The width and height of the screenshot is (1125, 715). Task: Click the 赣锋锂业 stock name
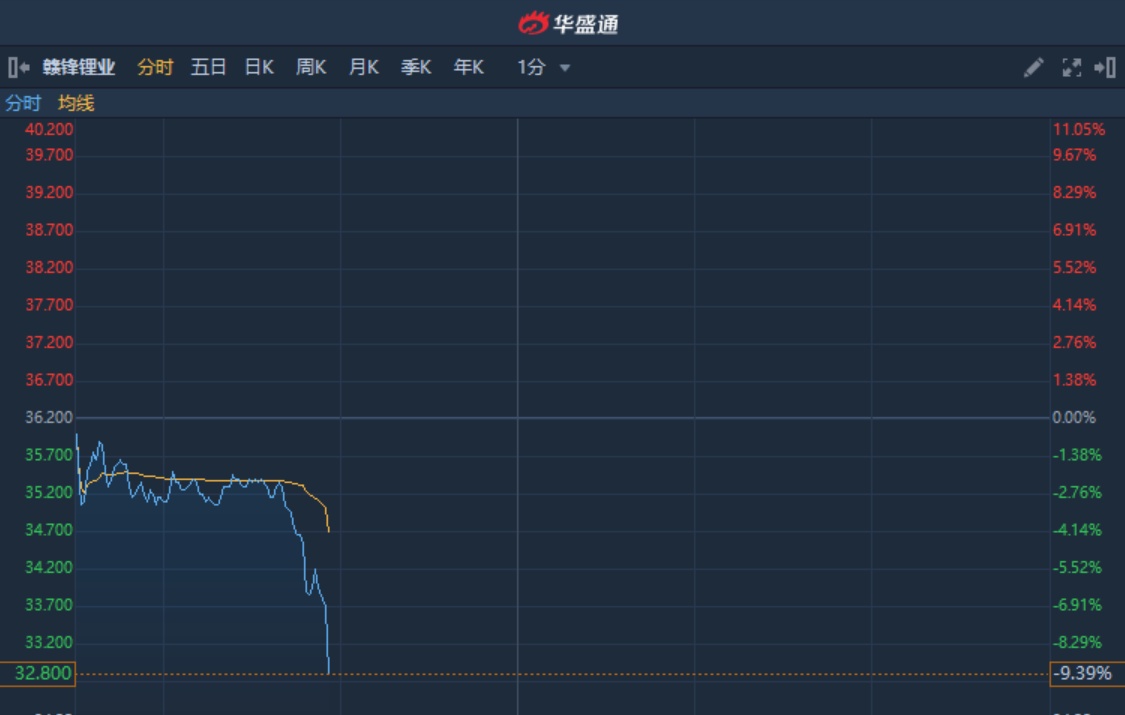(79, 67)
